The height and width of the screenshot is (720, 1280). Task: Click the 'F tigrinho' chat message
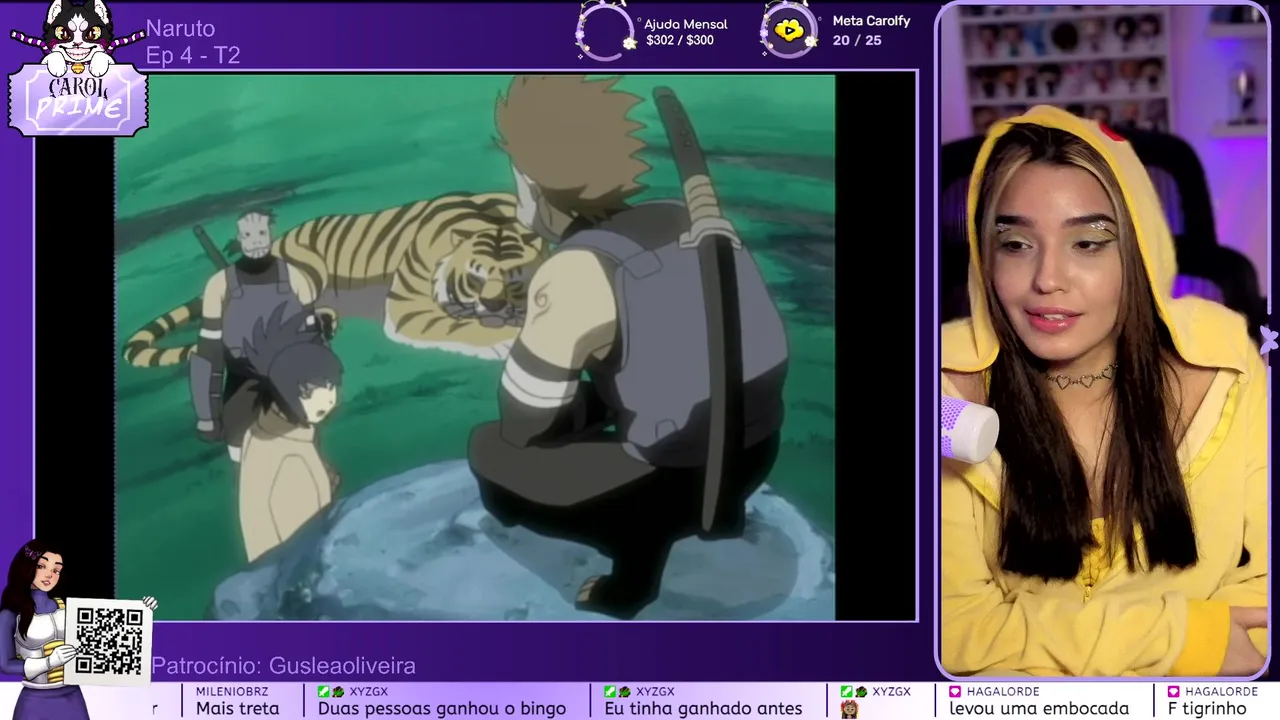[x=1207, y=709]
